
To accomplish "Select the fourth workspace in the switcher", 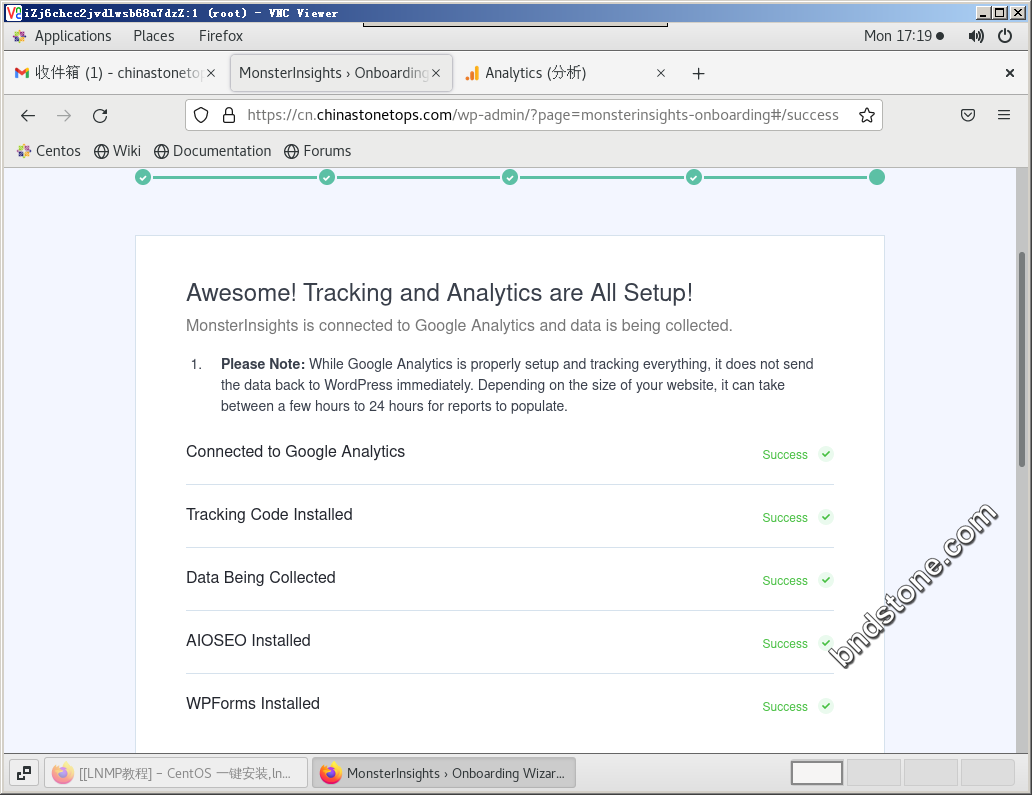I will coord(987,773).
